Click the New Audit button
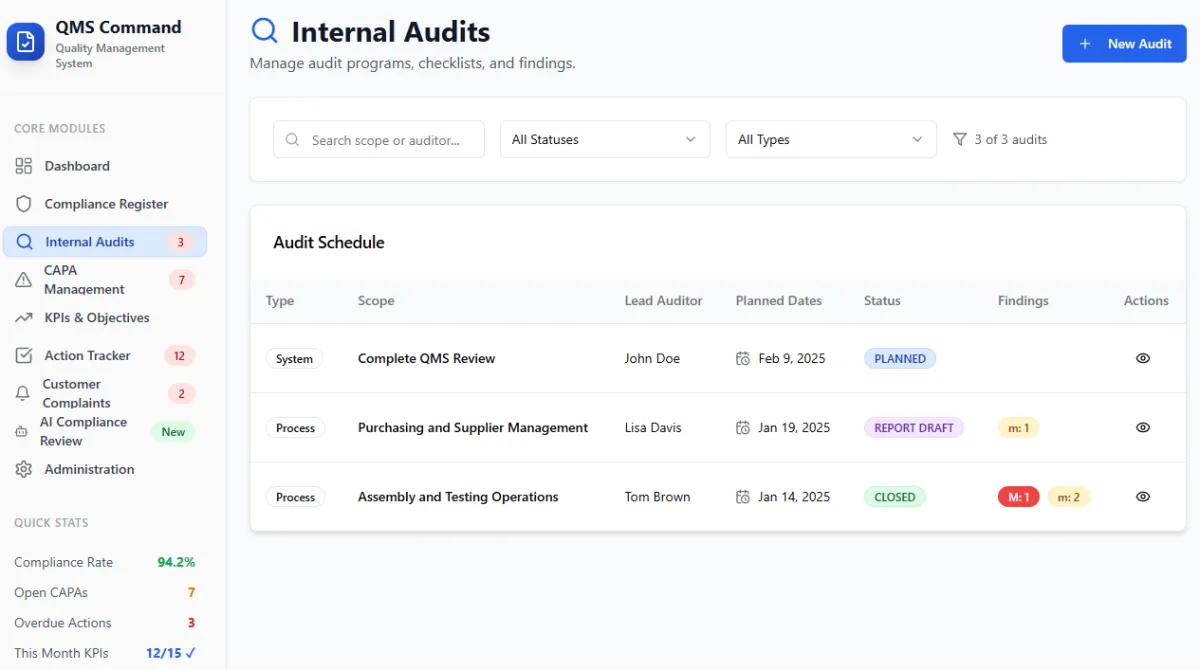 point(1123,44)
